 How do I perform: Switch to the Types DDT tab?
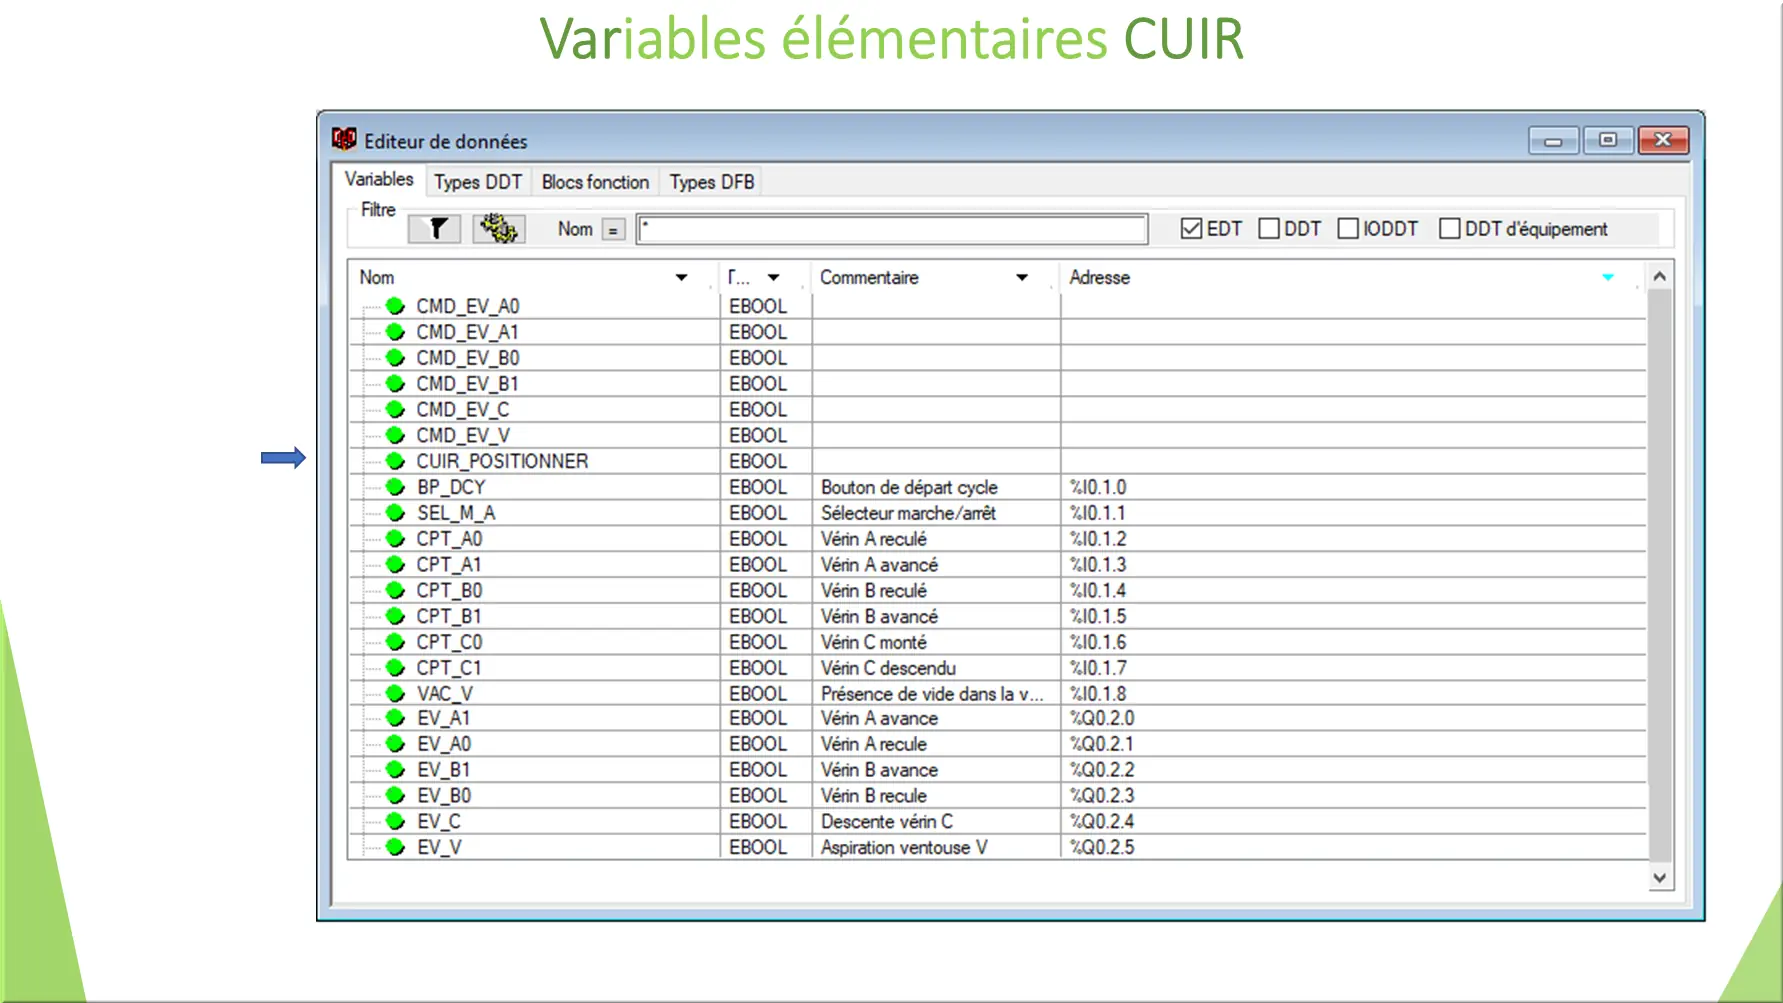[x=478, y=181]
